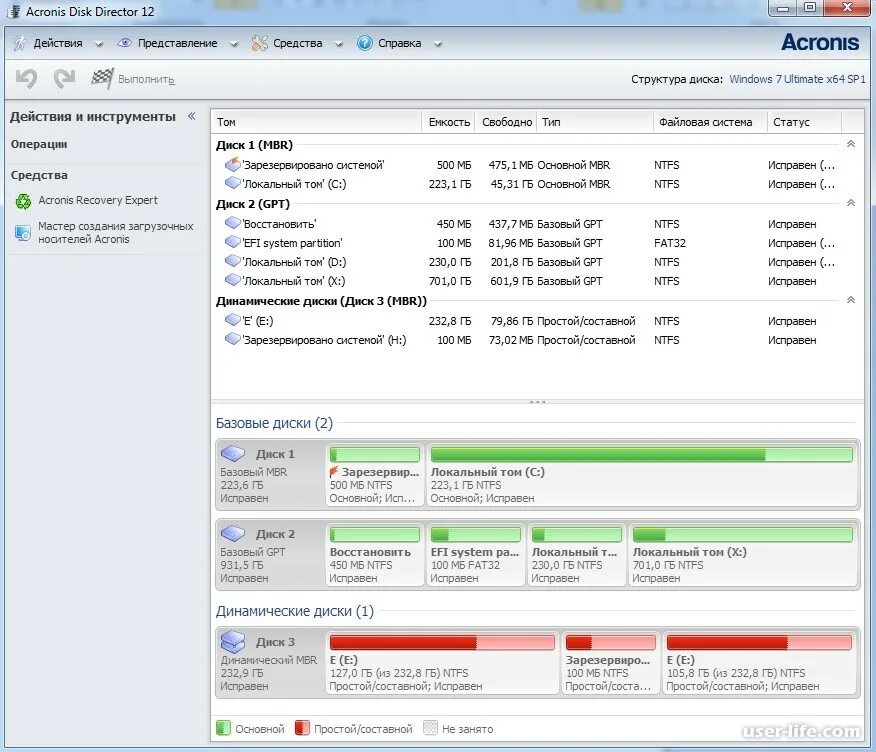
Task: Select Восстановить 450 МБ block on Диск 2
Action: (374, 555)
